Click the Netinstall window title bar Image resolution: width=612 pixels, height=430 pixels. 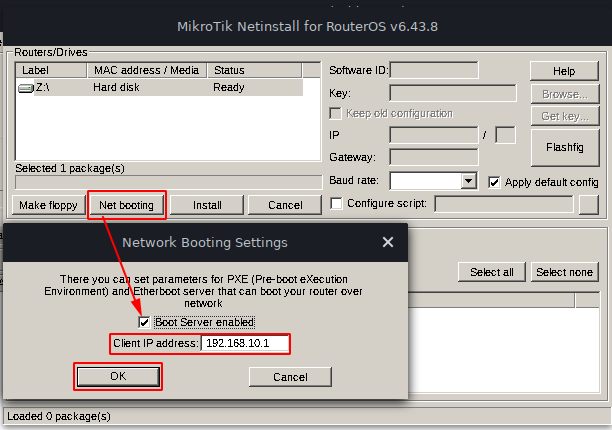[307, 27]
